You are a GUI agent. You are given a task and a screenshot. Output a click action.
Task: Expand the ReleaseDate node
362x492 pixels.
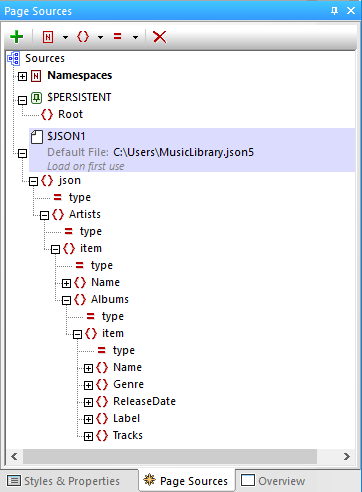coord(88,403)
